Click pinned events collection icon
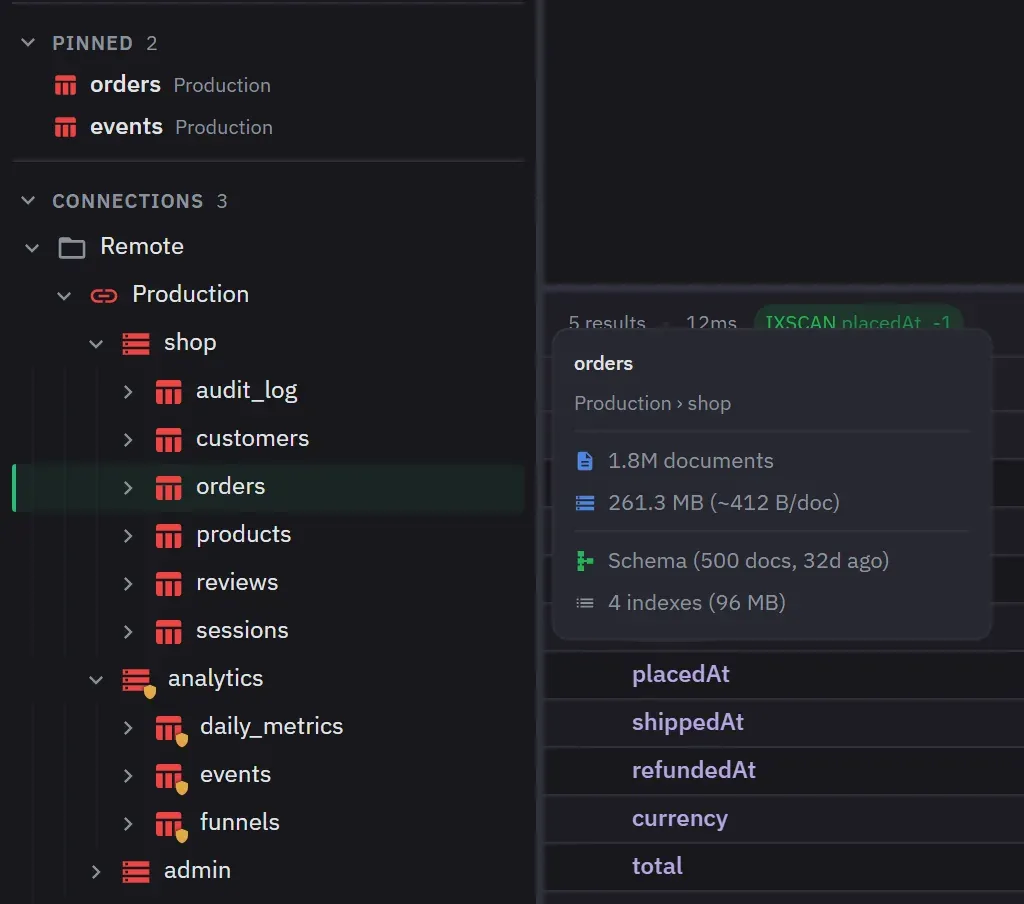 [65, 127]
